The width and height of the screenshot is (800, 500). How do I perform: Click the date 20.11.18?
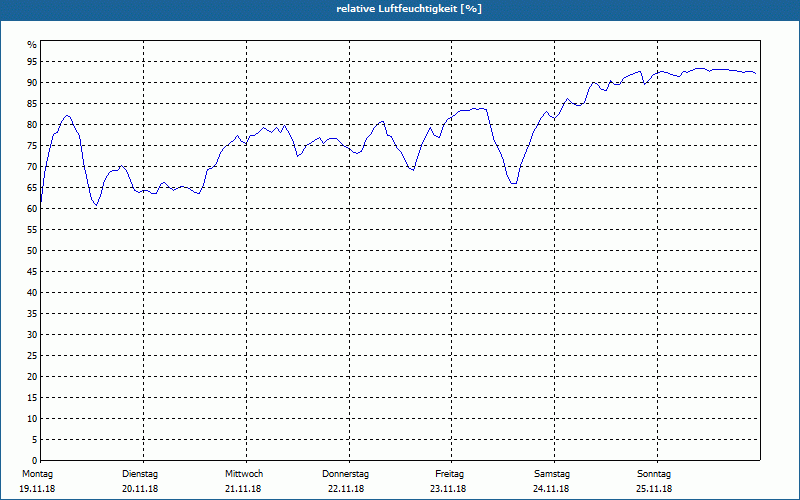pos(140,489)
